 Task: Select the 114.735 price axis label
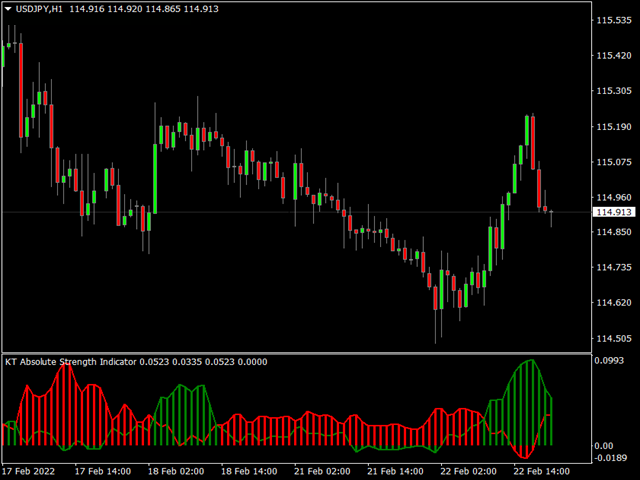point(613,267)
